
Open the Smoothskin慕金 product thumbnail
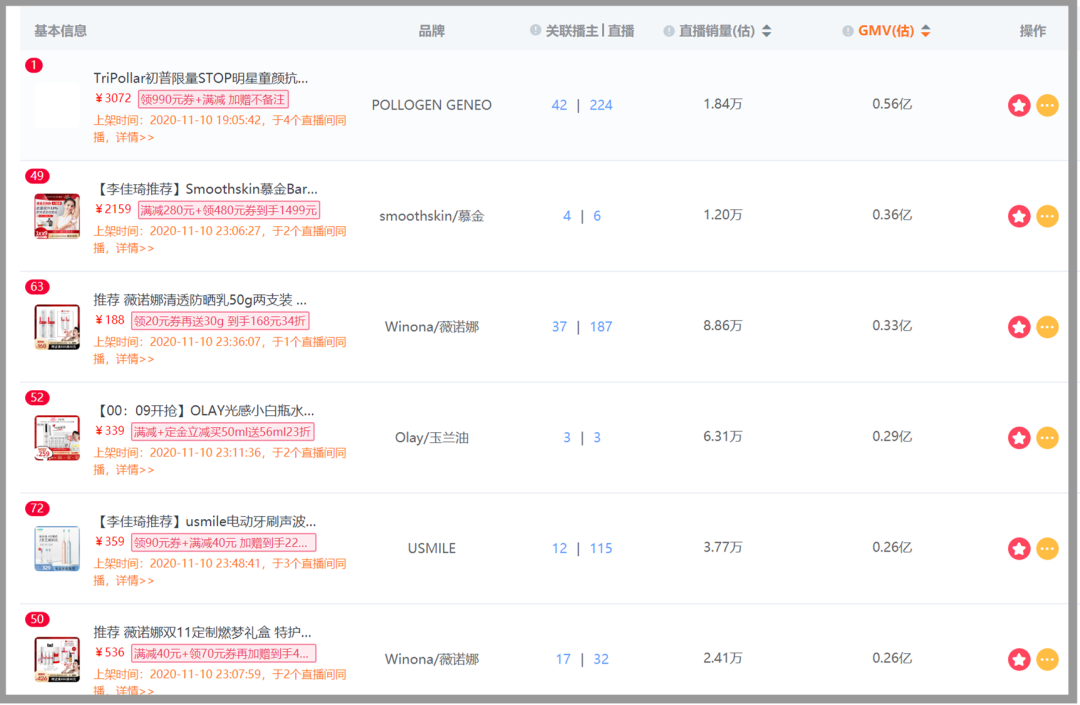click(x=57, y=216)
